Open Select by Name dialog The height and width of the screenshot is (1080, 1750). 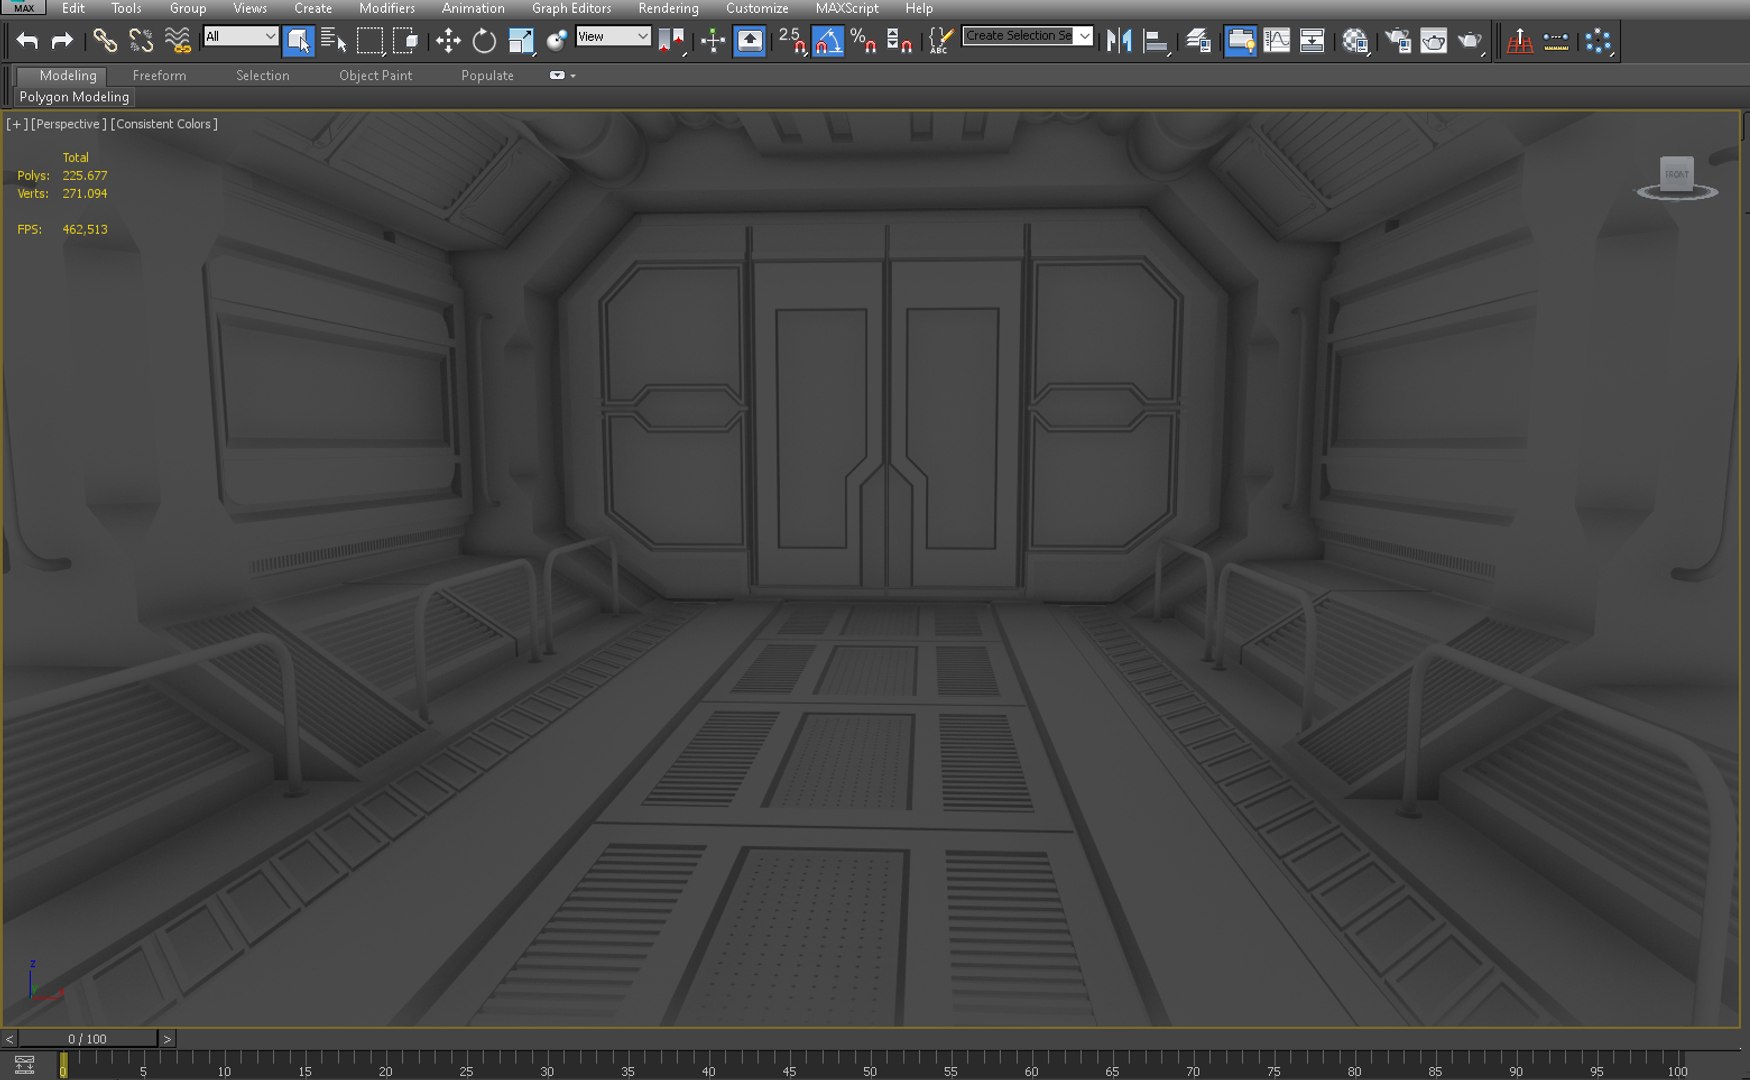[334, 41]
